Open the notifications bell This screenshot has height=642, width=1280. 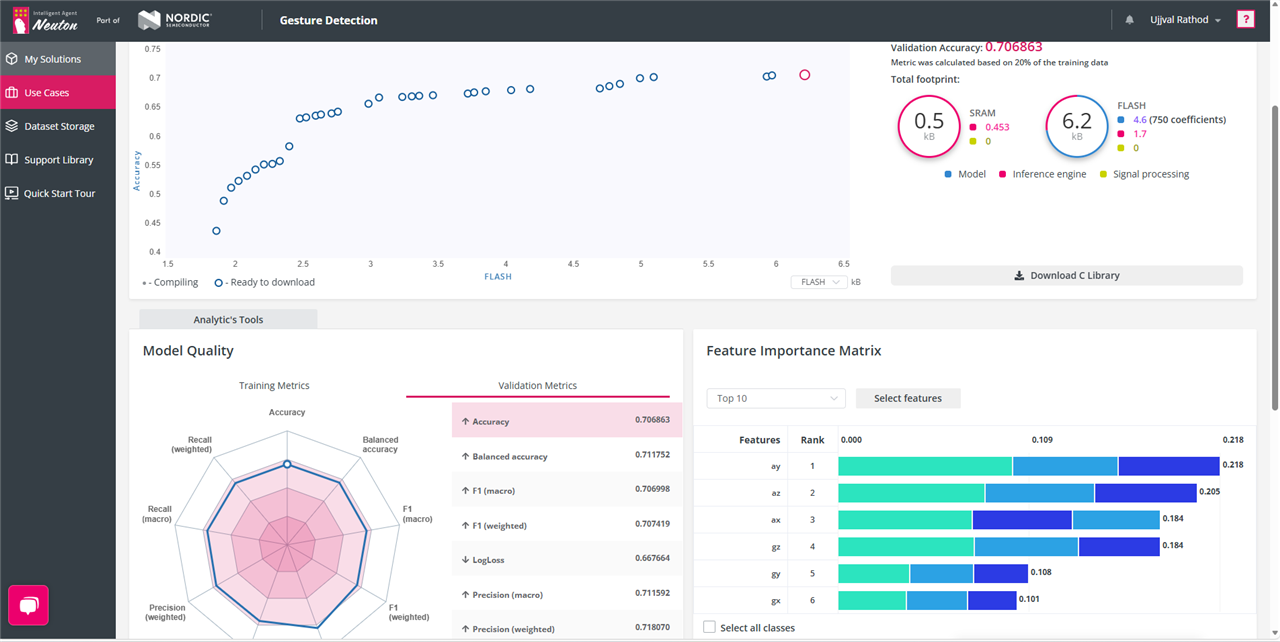point(1129,20)
